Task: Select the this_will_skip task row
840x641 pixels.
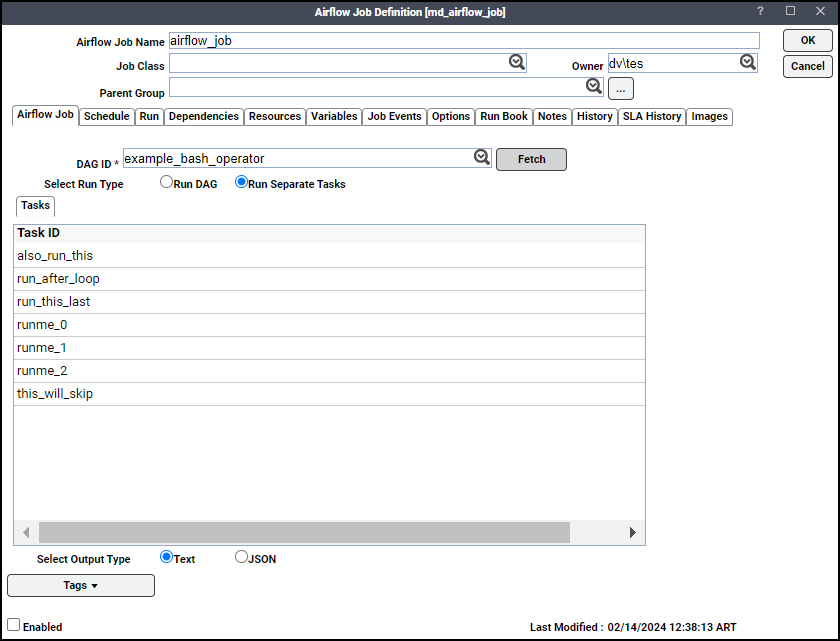Action: (x=329, y=394)
